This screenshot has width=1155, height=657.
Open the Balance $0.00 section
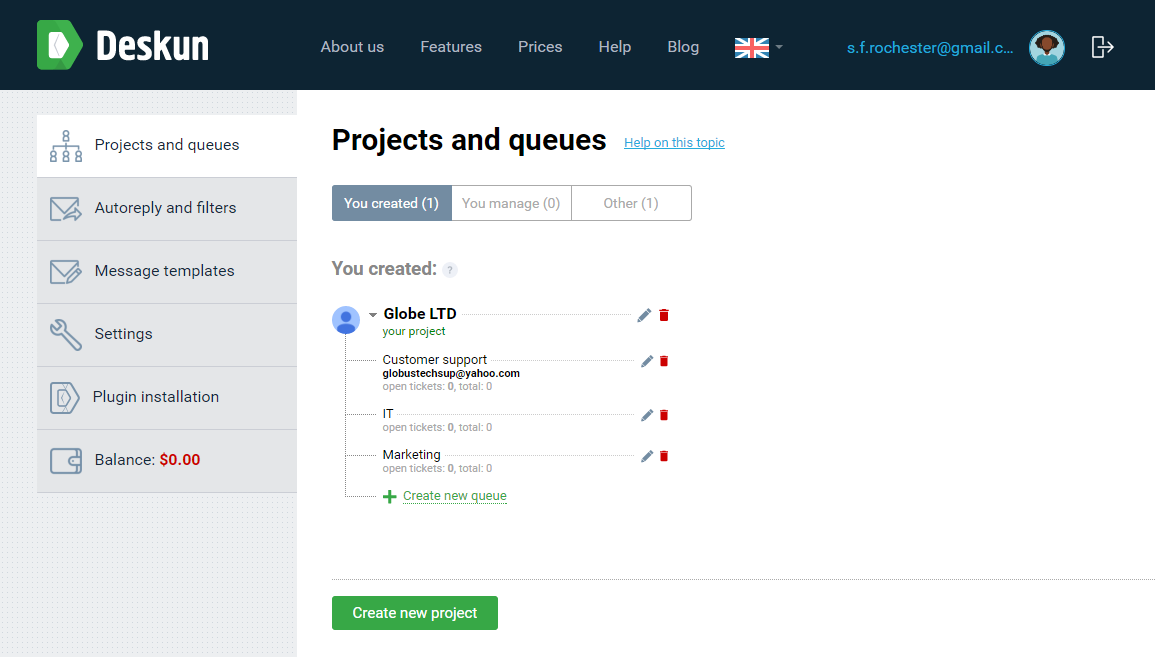click(167, 460)
